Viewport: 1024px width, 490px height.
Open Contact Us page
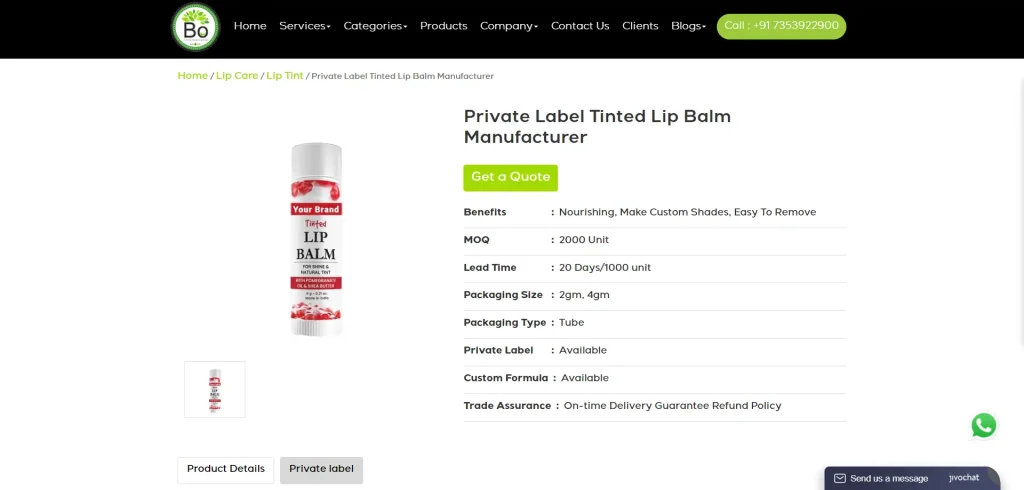580,26
